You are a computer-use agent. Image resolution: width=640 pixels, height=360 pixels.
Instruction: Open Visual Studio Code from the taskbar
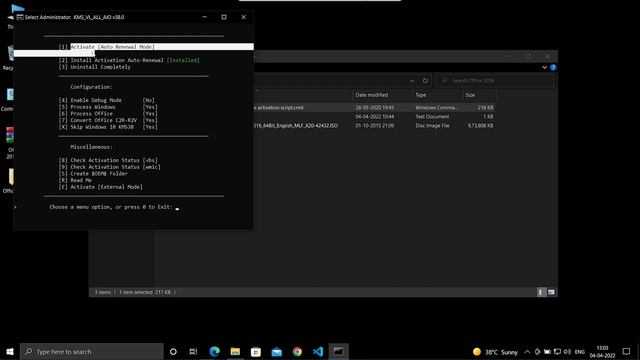point(318,351)
